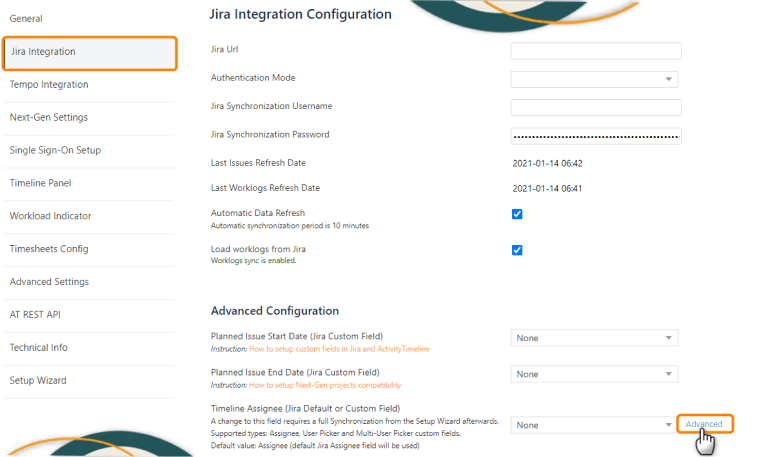Focus Jira Synchronization Username field
The height and width of the screenshot is (457, 770).
(596, 108)
